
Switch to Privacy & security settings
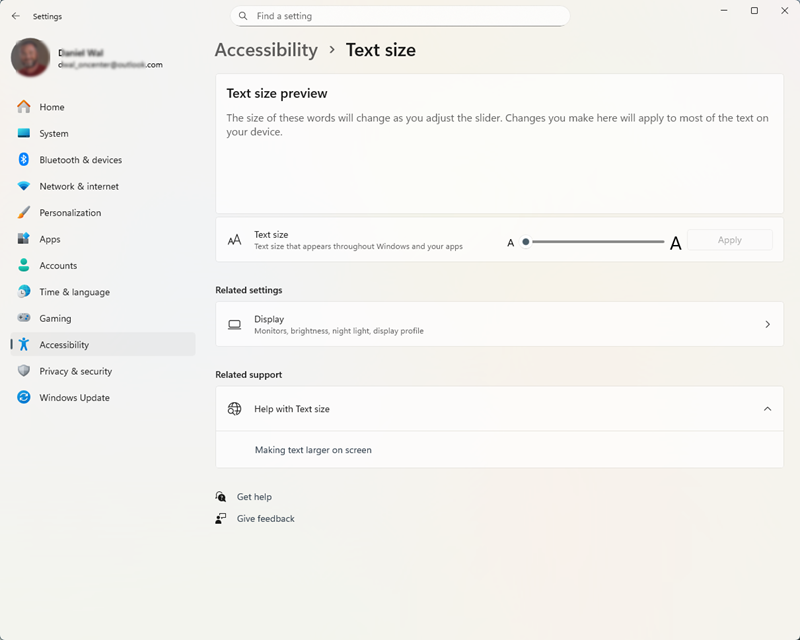point(24,371)
